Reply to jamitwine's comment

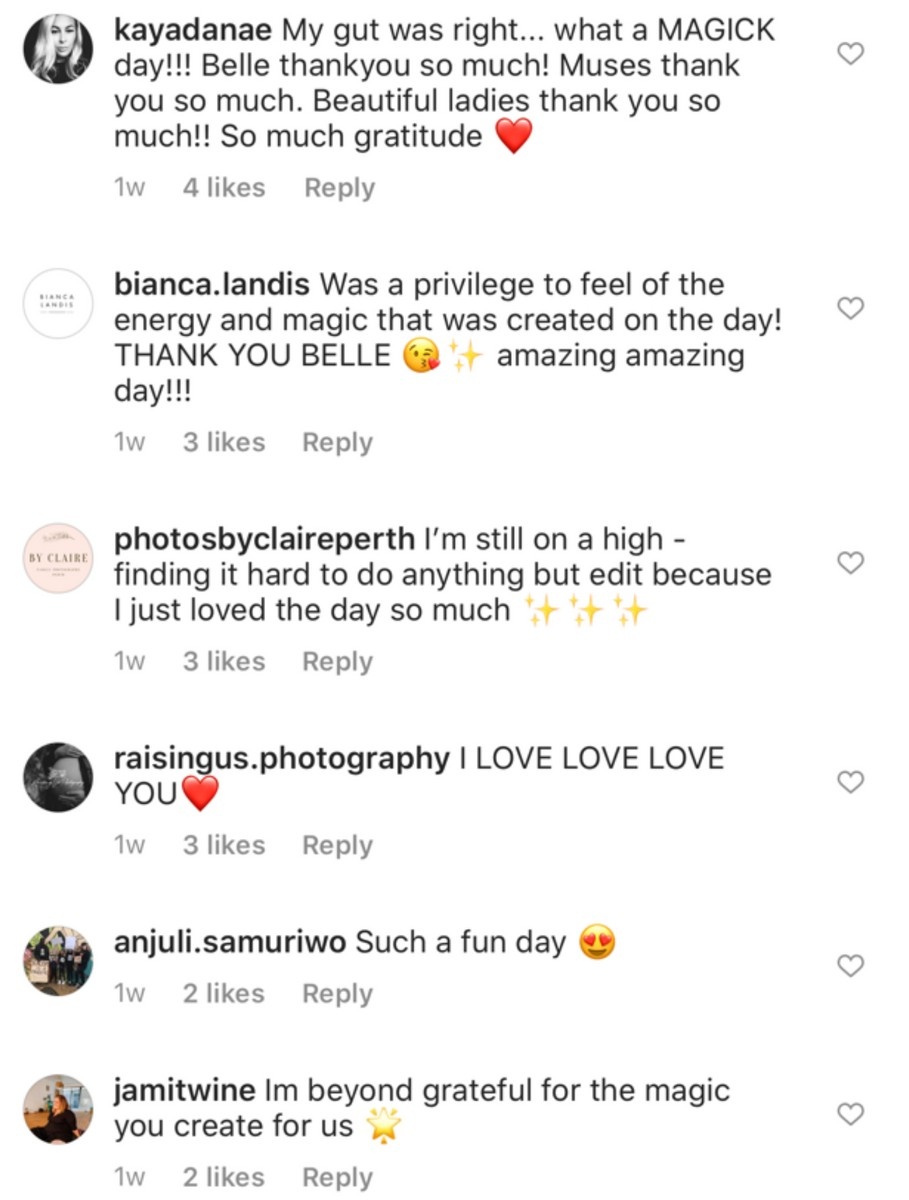pos(338,1178)
